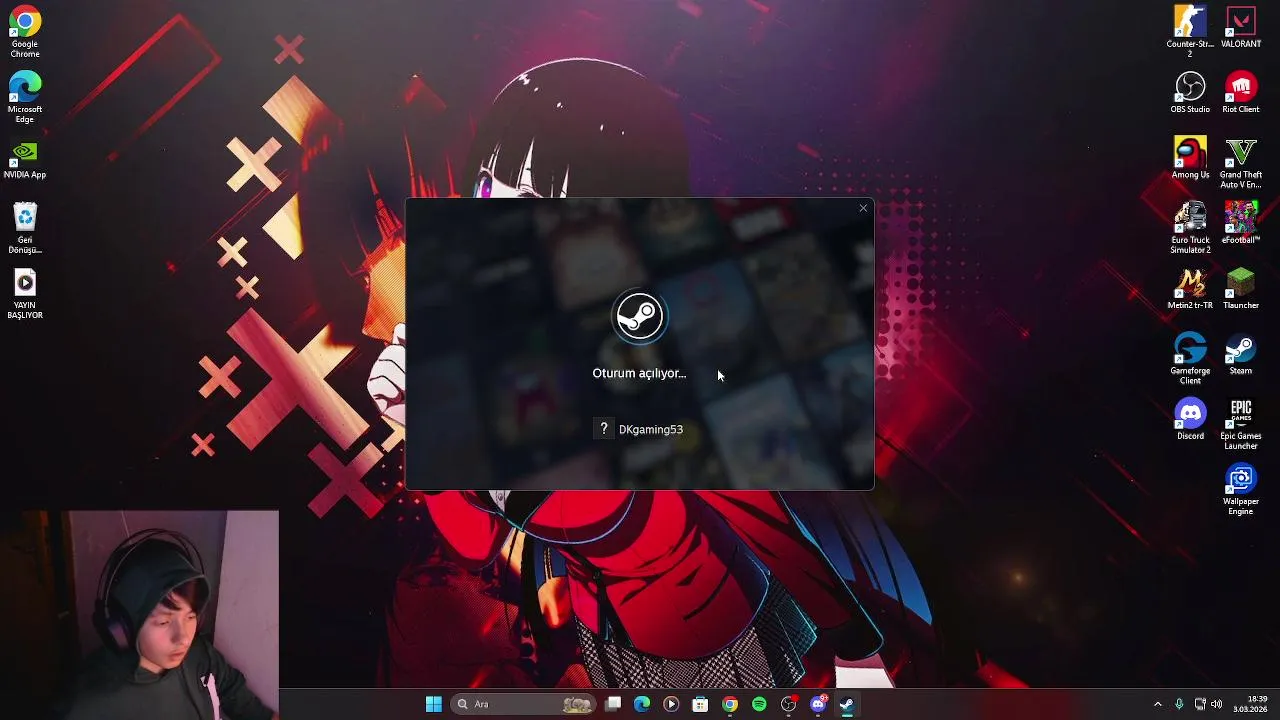Open Spotify from the taskbar
Screen dimensions: 1280x720
759,704
